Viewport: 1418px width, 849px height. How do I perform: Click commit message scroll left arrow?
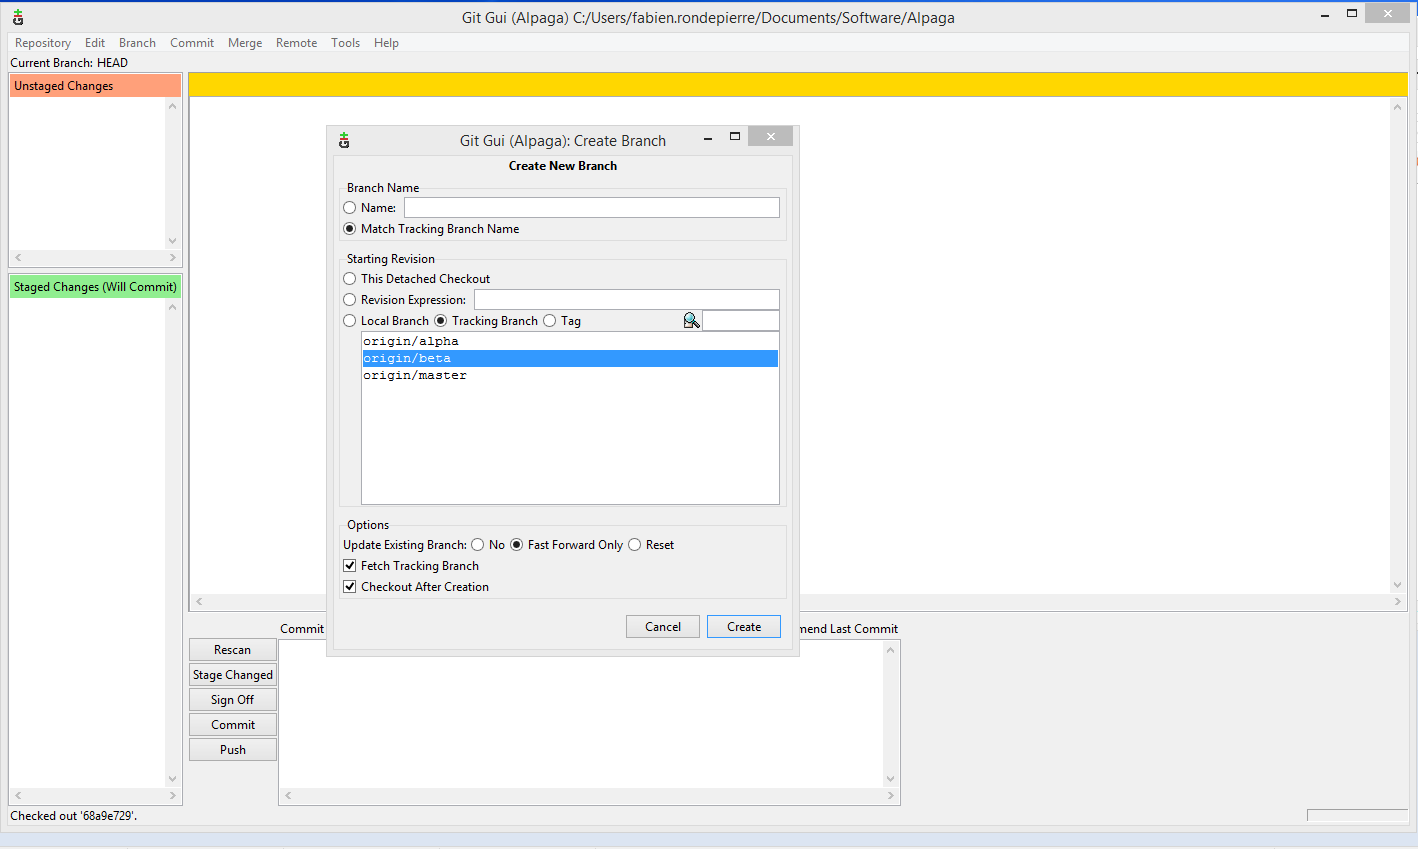(288, 796)
